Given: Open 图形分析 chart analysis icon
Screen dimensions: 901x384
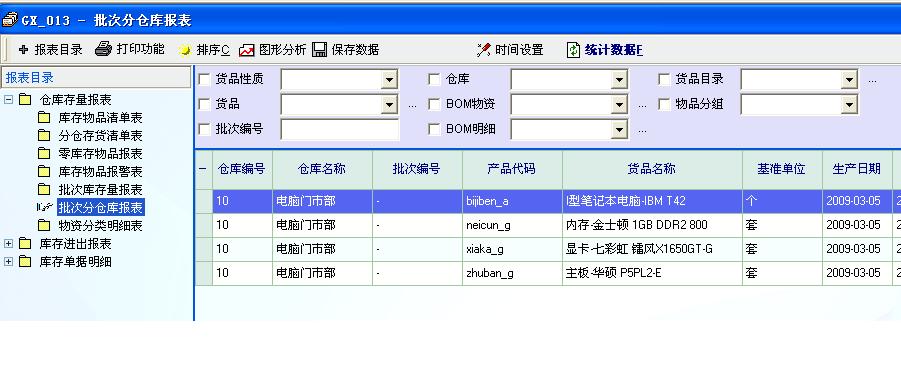Looking at the screenshot, I should (247, 51).
